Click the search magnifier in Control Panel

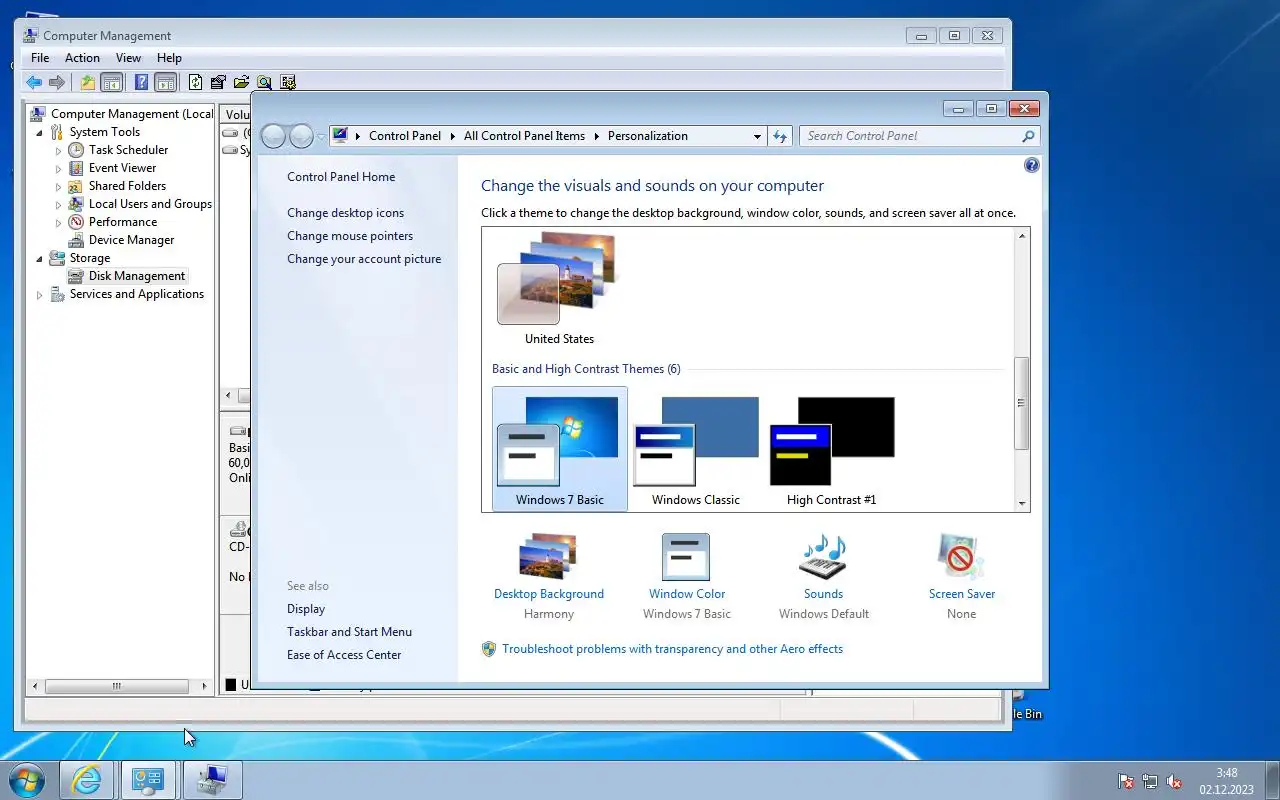(1028, 136)
